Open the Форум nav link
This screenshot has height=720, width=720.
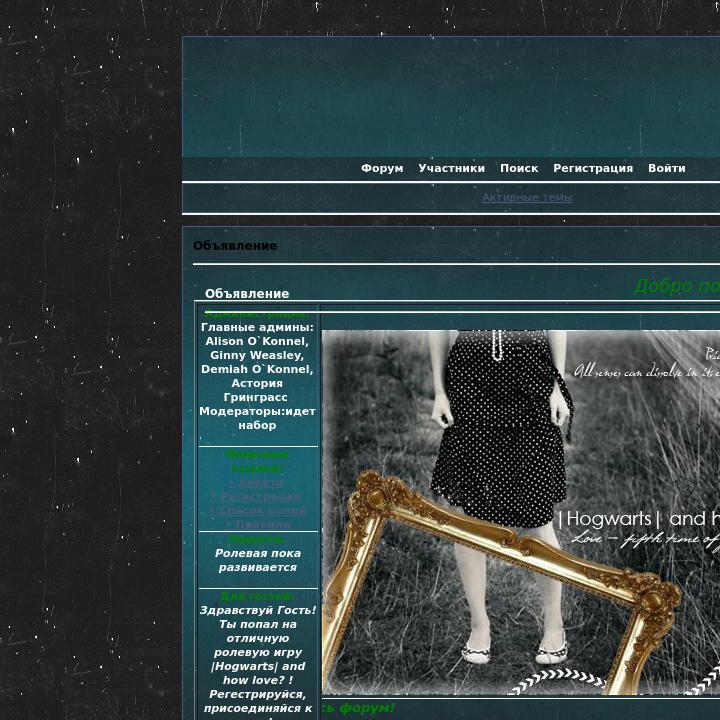(382, 169)
